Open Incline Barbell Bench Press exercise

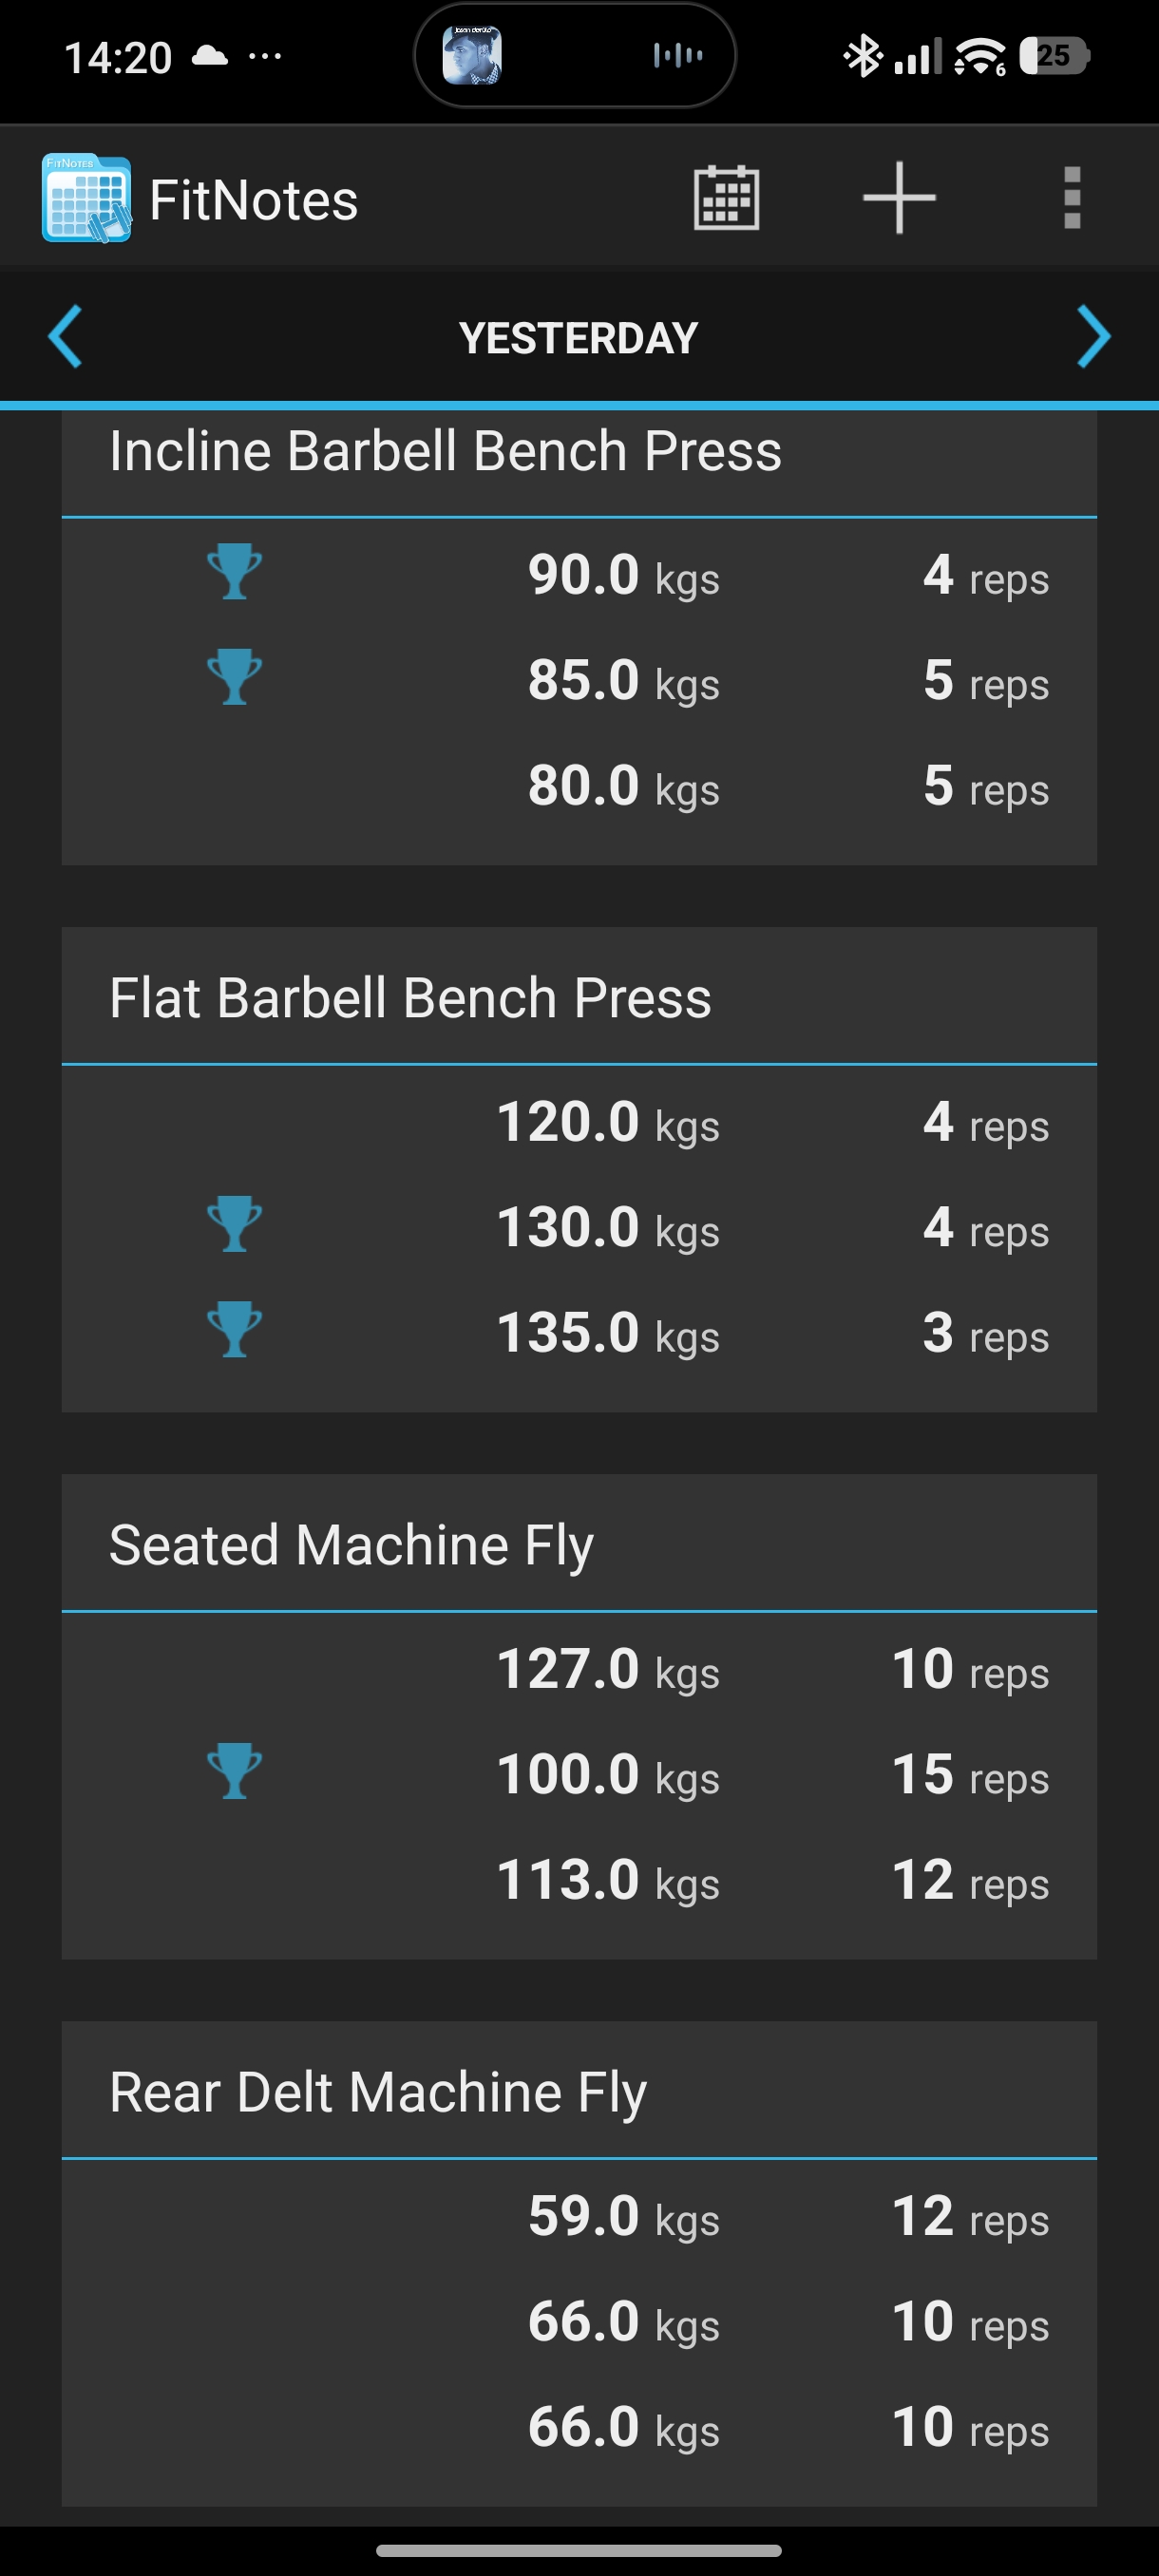click(x=445, y=452)
